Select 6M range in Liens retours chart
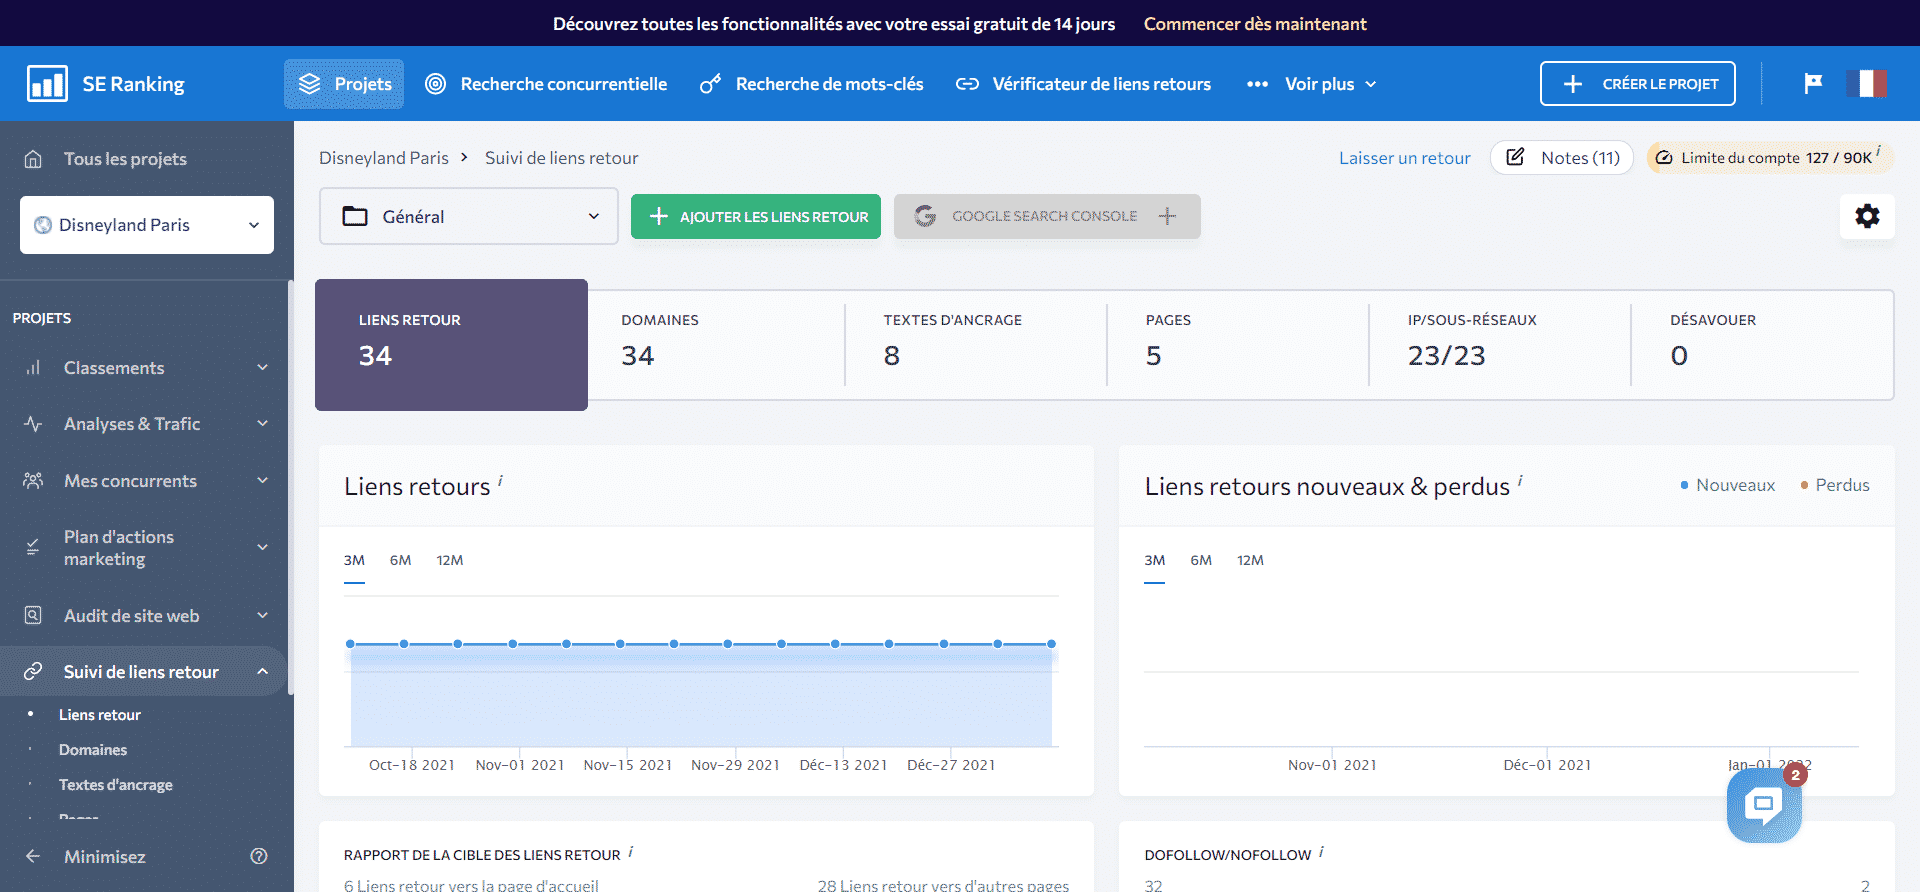 400,560
